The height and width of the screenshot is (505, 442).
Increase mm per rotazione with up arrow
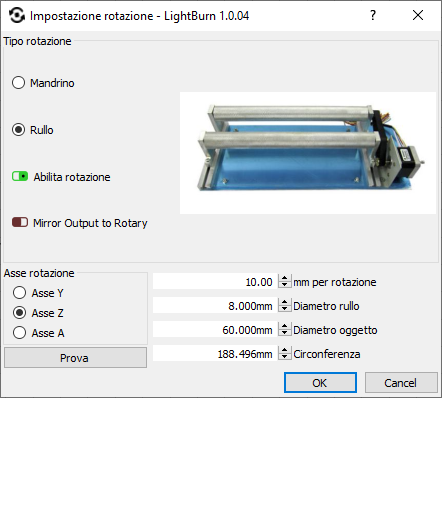click(284, 278)
